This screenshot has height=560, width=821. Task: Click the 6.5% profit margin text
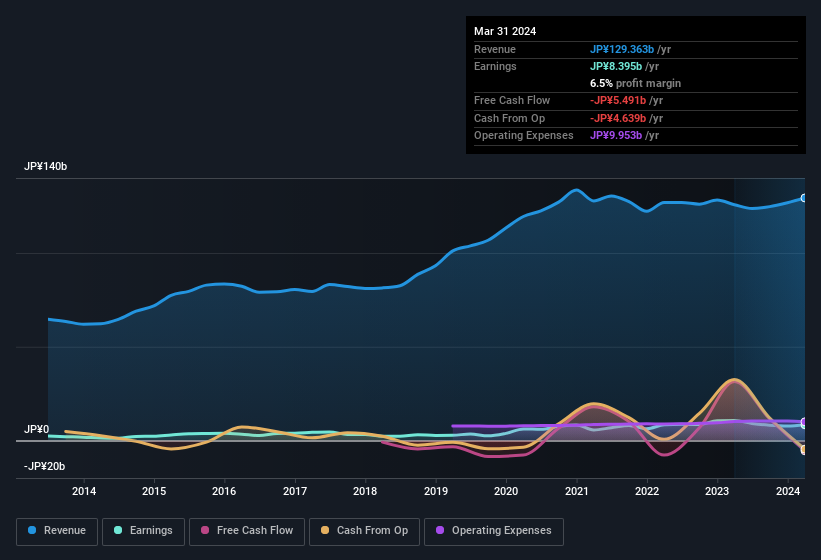(636, 83)
